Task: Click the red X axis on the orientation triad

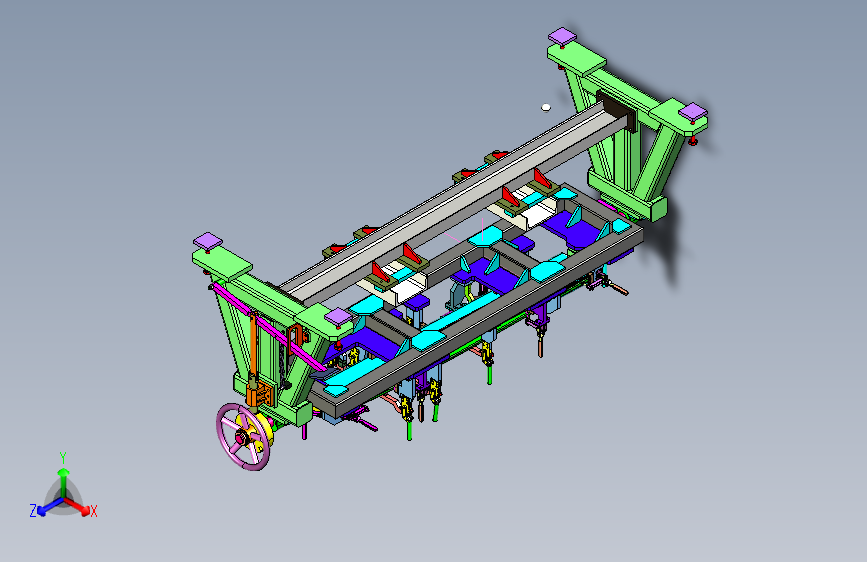Action: [78, 506]
